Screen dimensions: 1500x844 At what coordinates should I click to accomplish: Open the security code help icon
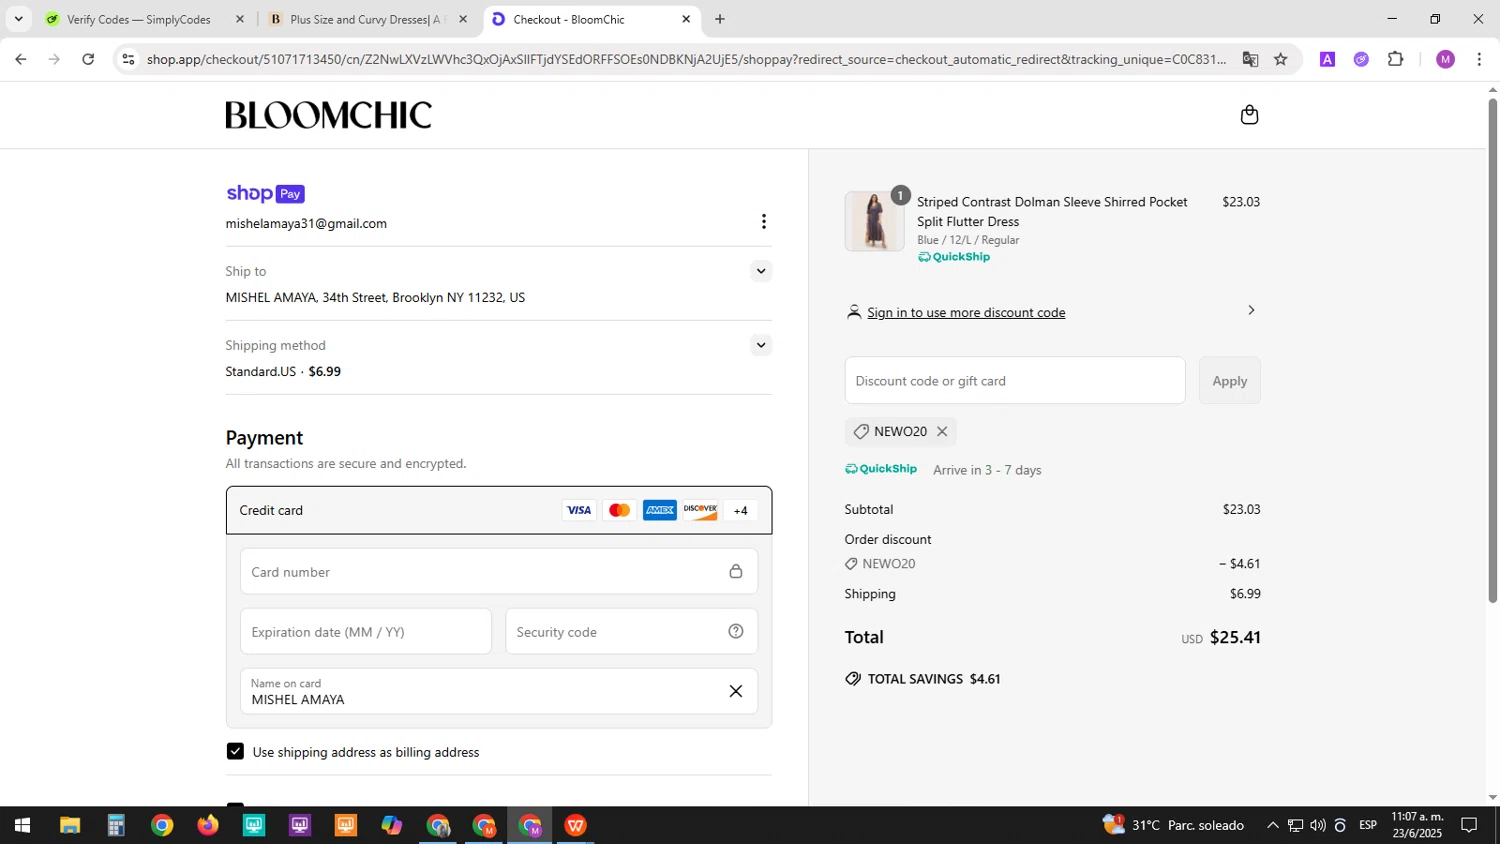(736, 631)
